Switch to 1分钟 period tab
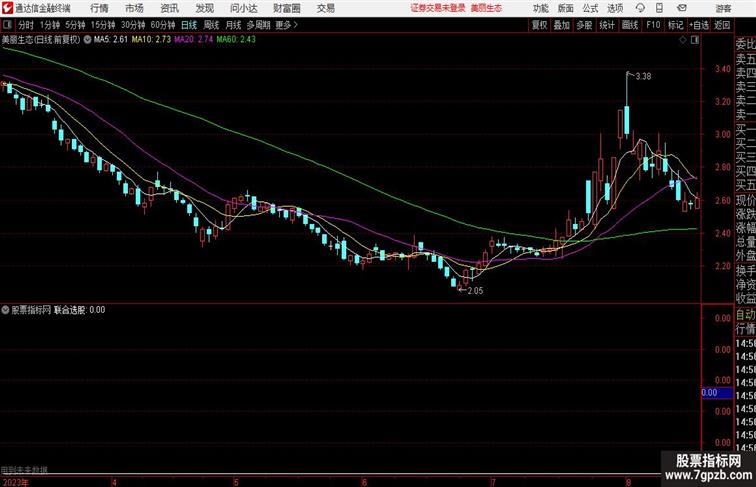Screen dimensions: 756x487 (x=50, y=25)
